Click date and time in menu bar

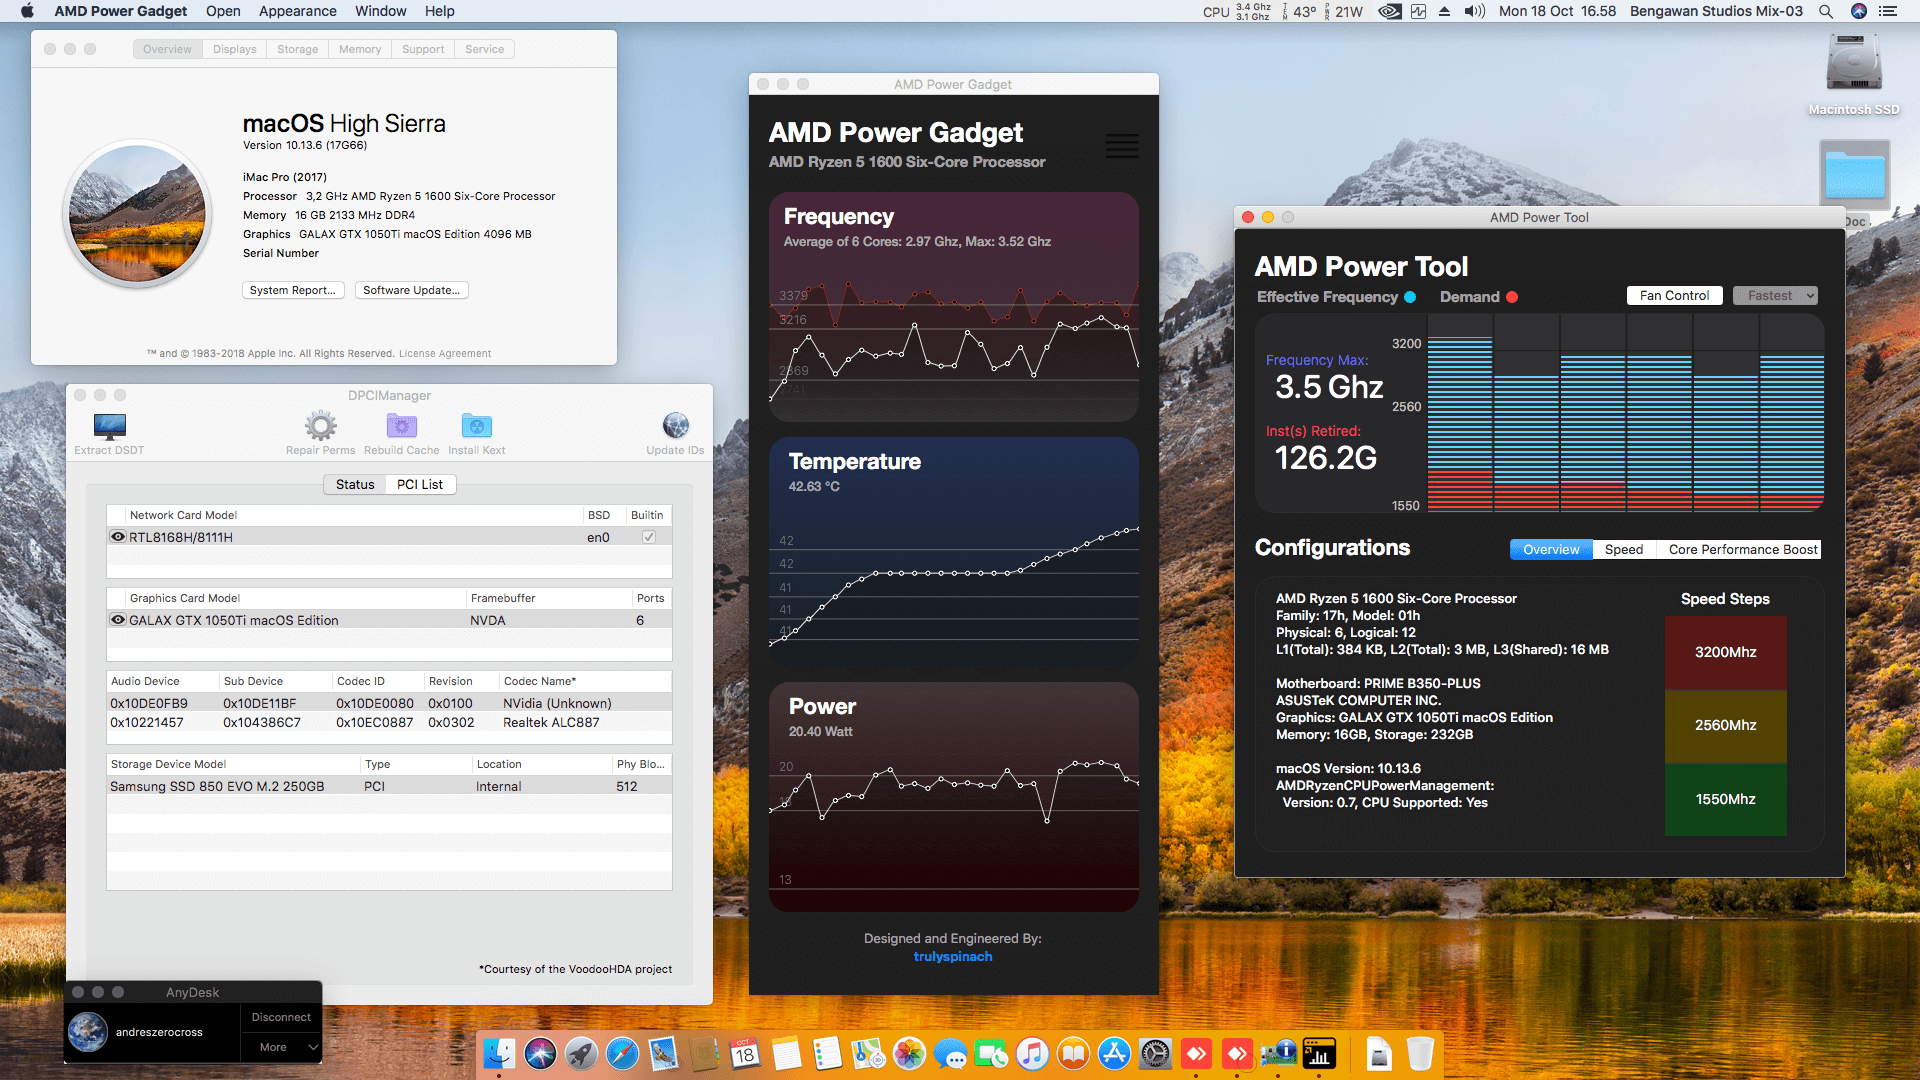pyautogui.click(x=1557, y=11)
